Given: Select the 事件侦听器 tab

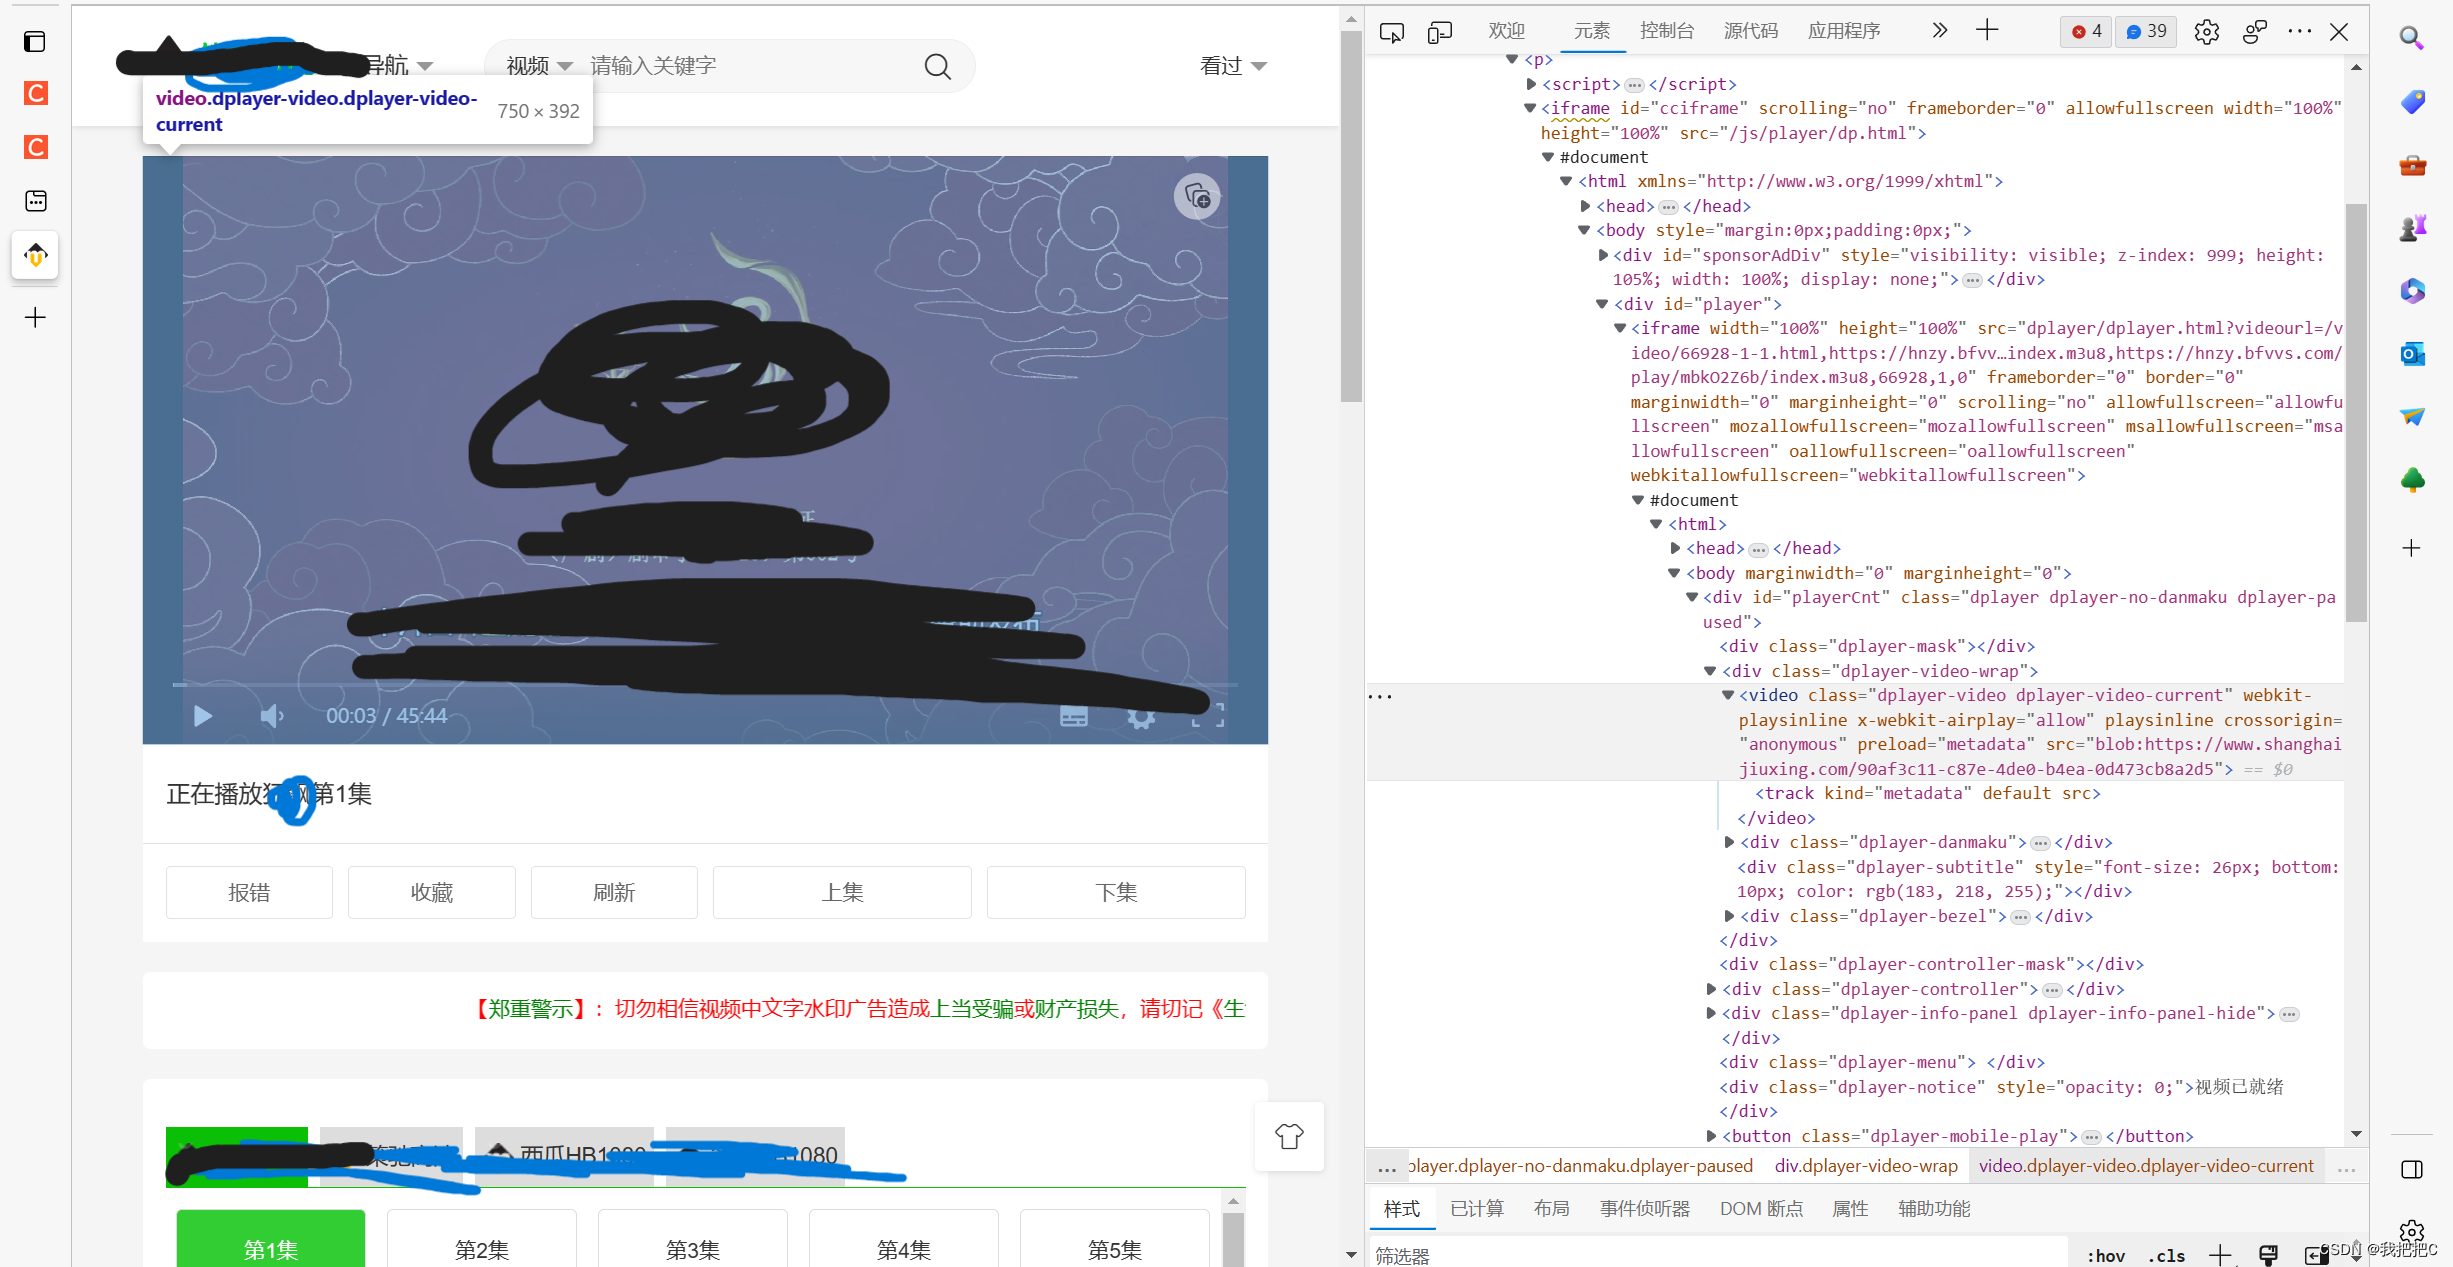Looking at the screenshot, I should (x=1644, y=1209).
